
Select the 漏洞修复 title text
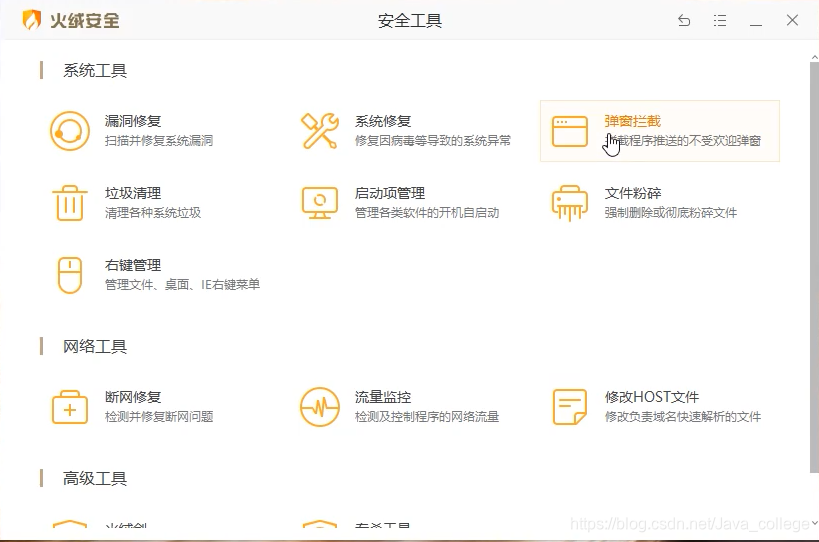pyautogui.click(x=133, y=121)
